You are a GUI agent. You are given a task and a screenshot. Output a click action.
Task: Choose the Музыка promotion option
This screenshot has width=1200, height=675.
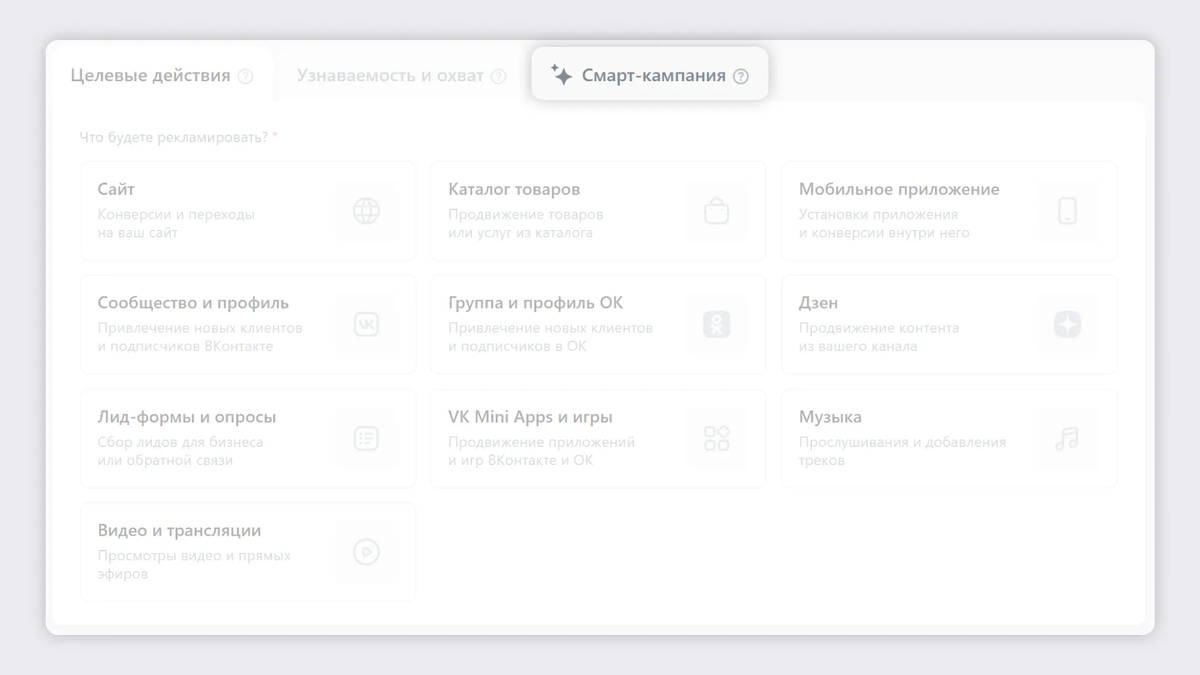948,438
